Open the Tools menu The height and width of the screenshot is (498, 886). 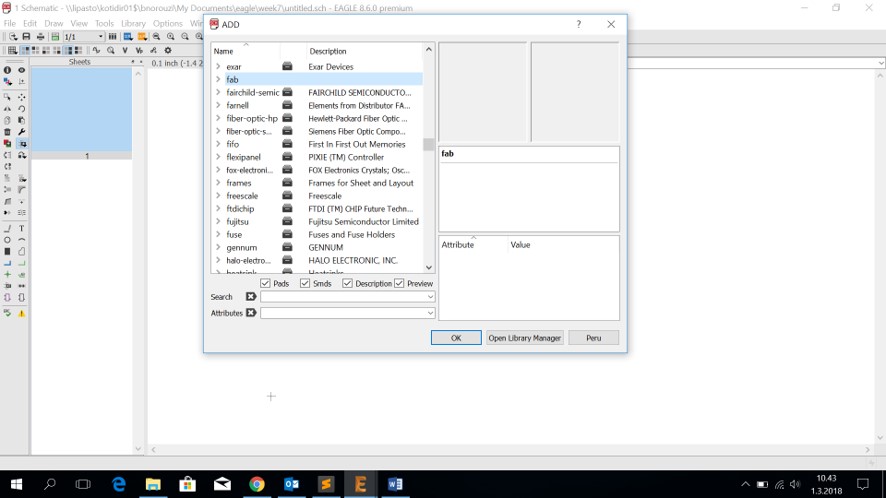104,23
